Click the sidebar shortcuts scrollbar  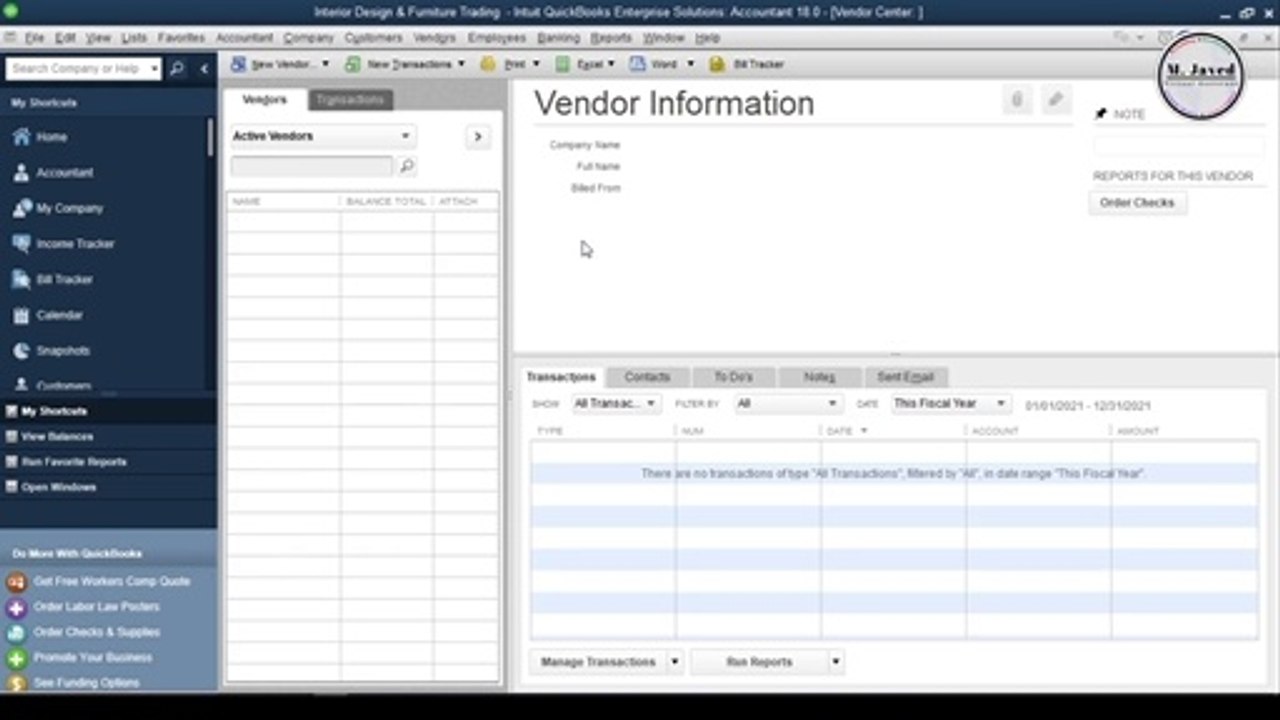(x=210, y=137)
